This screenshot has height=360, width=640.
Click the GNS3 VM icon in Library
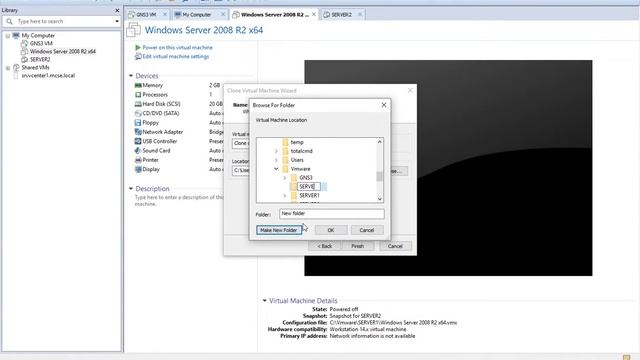(x=24, y=43)
